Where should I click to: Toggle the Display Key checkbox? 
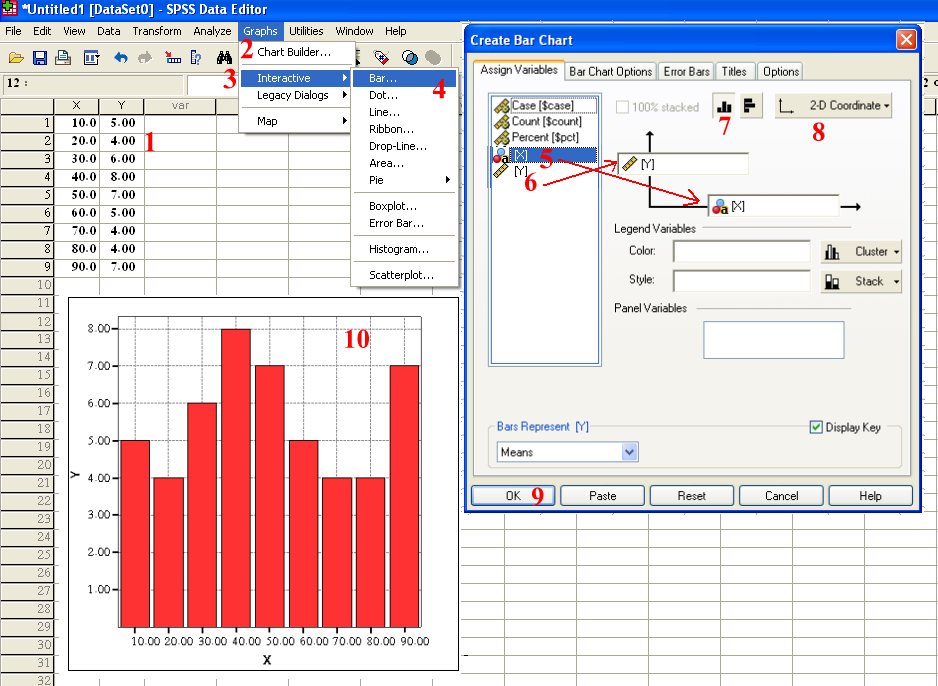(816, 427)
